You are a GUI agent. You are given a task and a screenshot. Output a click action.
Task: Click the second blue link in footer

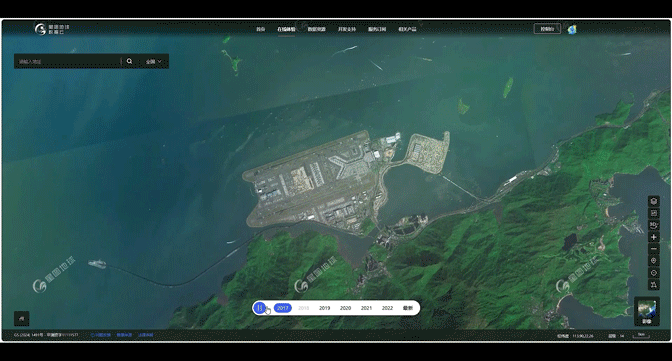click(x=124, y=335)
